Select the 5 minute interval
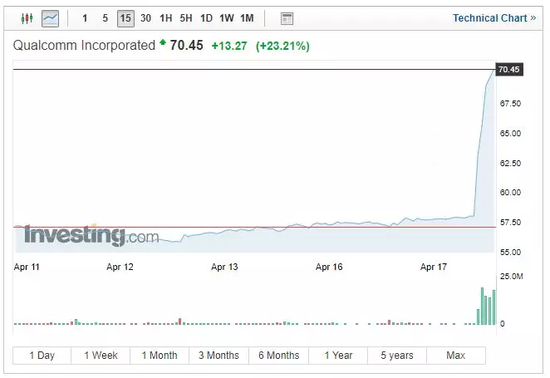 click(105, 18)
